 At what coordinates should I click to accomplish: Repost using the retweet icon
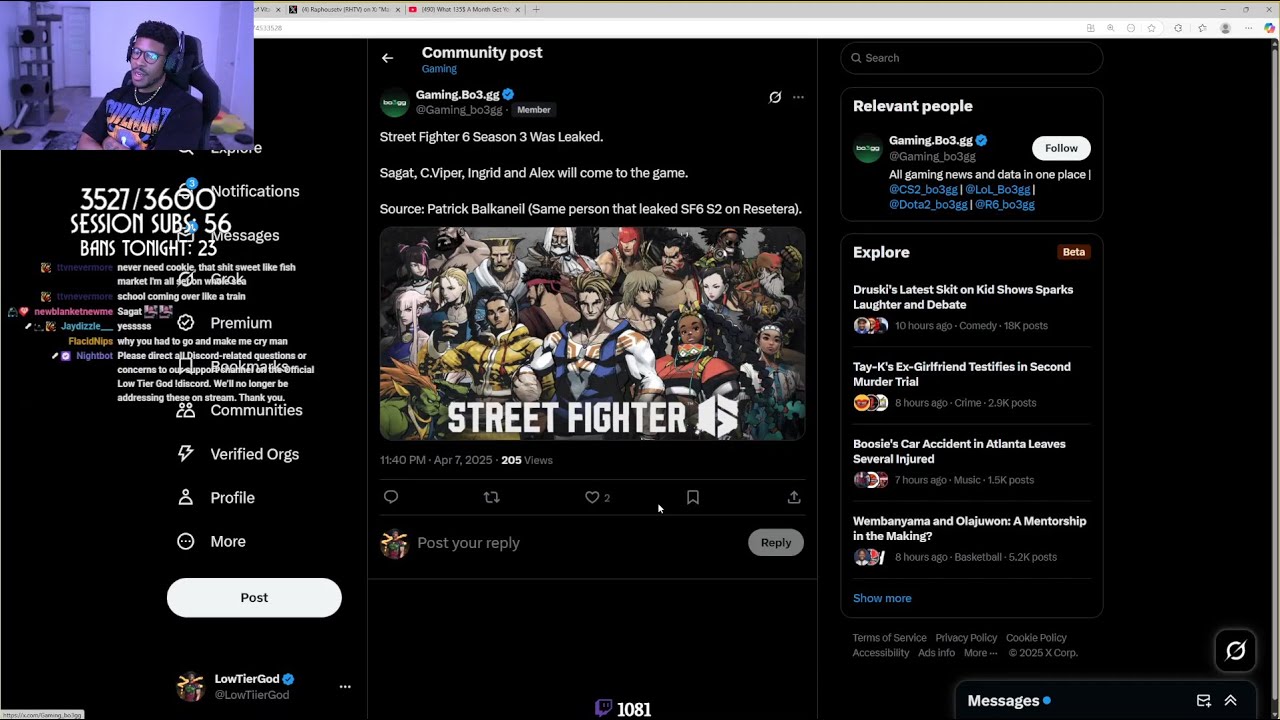[491, 497]
